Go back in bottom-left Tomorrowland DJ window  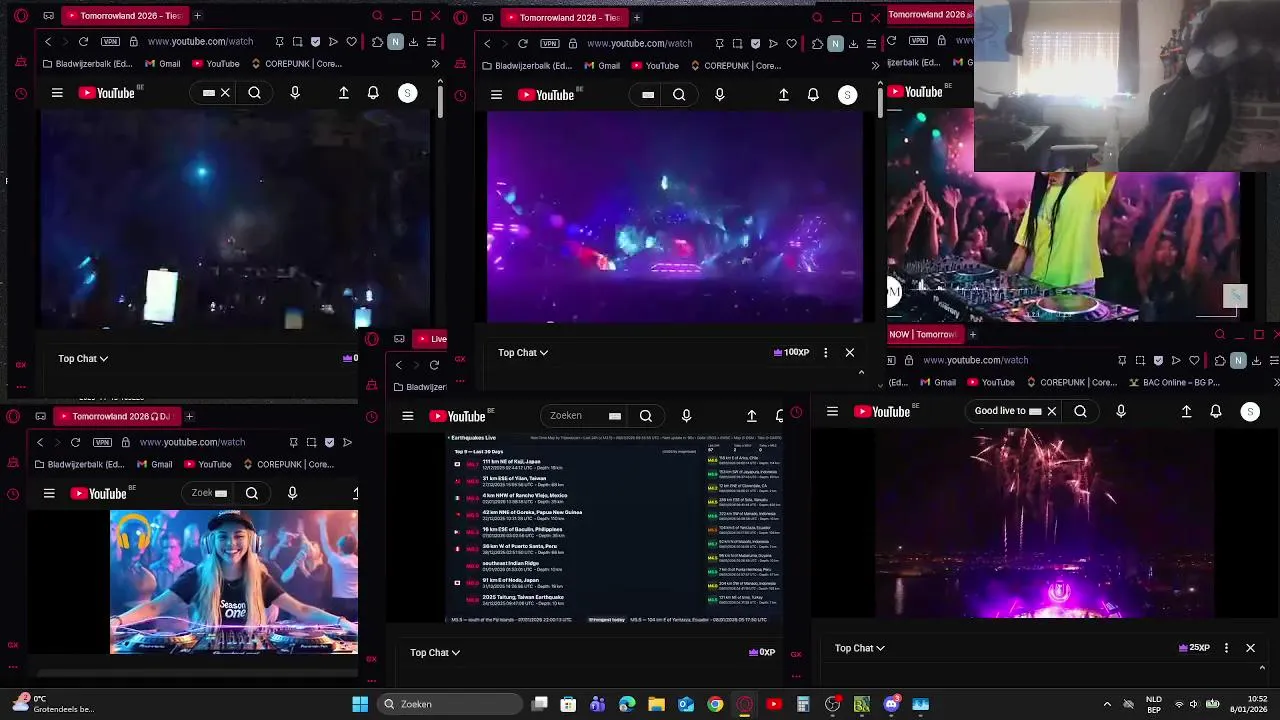[40, 442]
